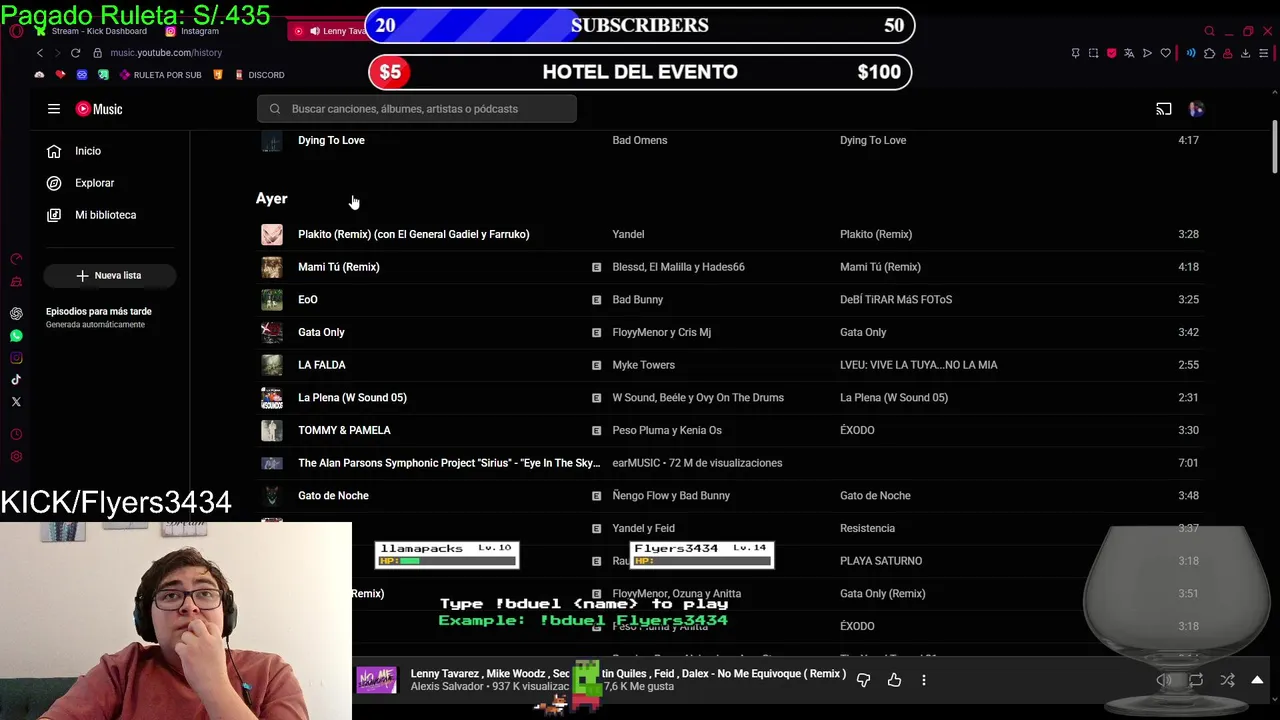Click the Gato de Noche song title

pos(333,496)
